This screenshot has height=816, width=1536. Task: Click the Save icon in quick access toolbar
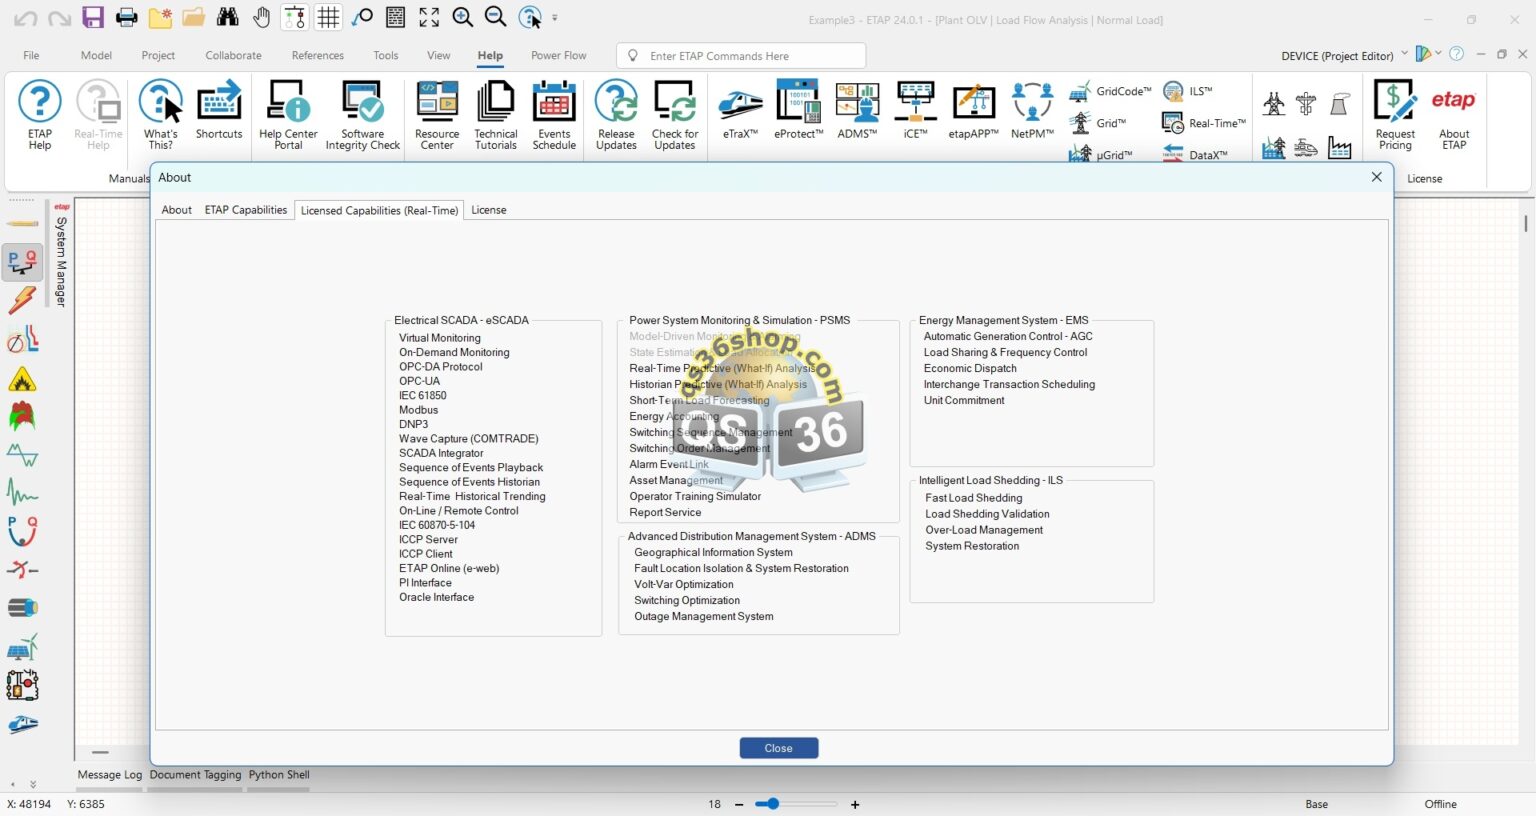[x=93, y=16]
